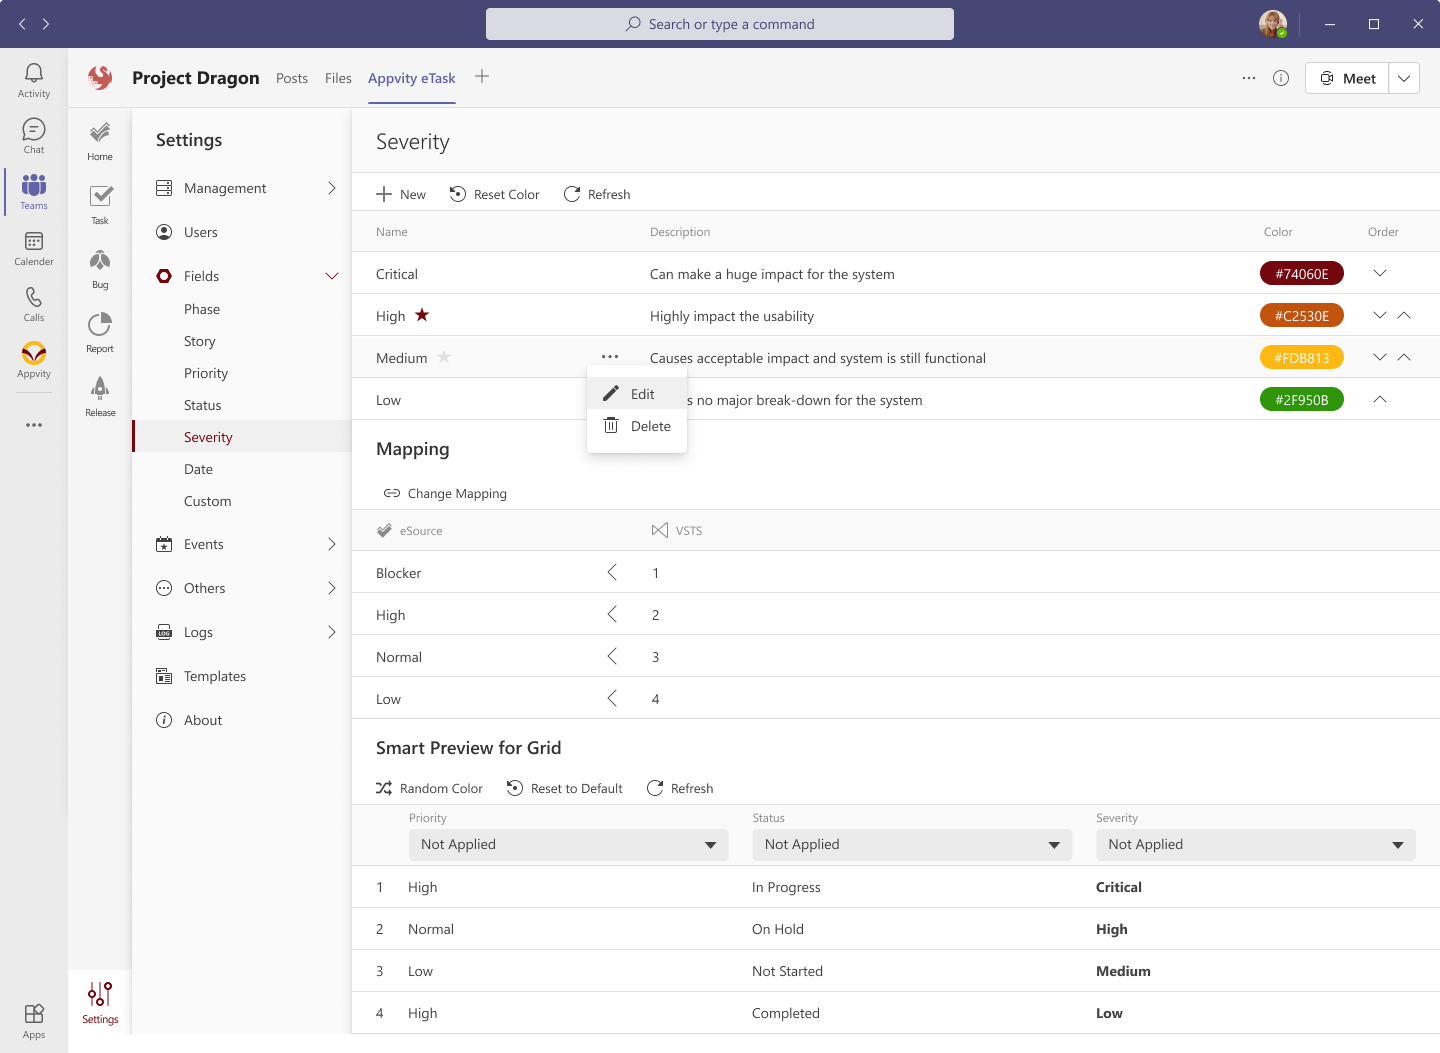Click the Random Color shuffle icon
1440x1053 pixels.
(x=384, y=788)
